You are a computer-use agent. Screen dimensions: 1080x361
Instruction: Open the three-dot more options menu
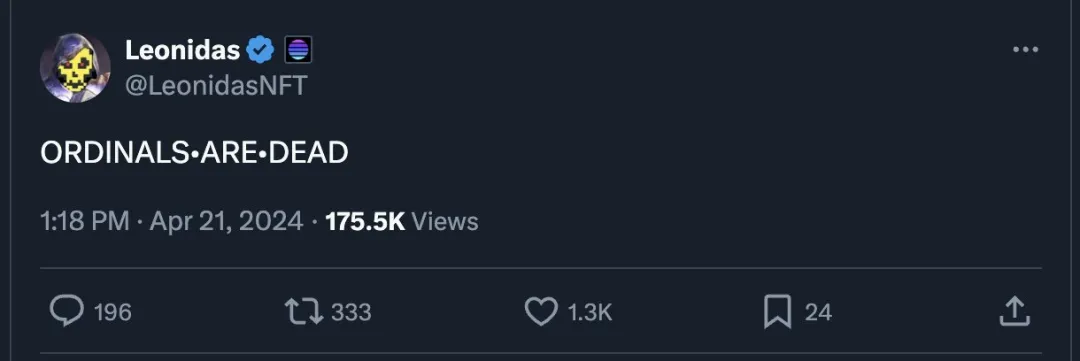pos(1025,50)
